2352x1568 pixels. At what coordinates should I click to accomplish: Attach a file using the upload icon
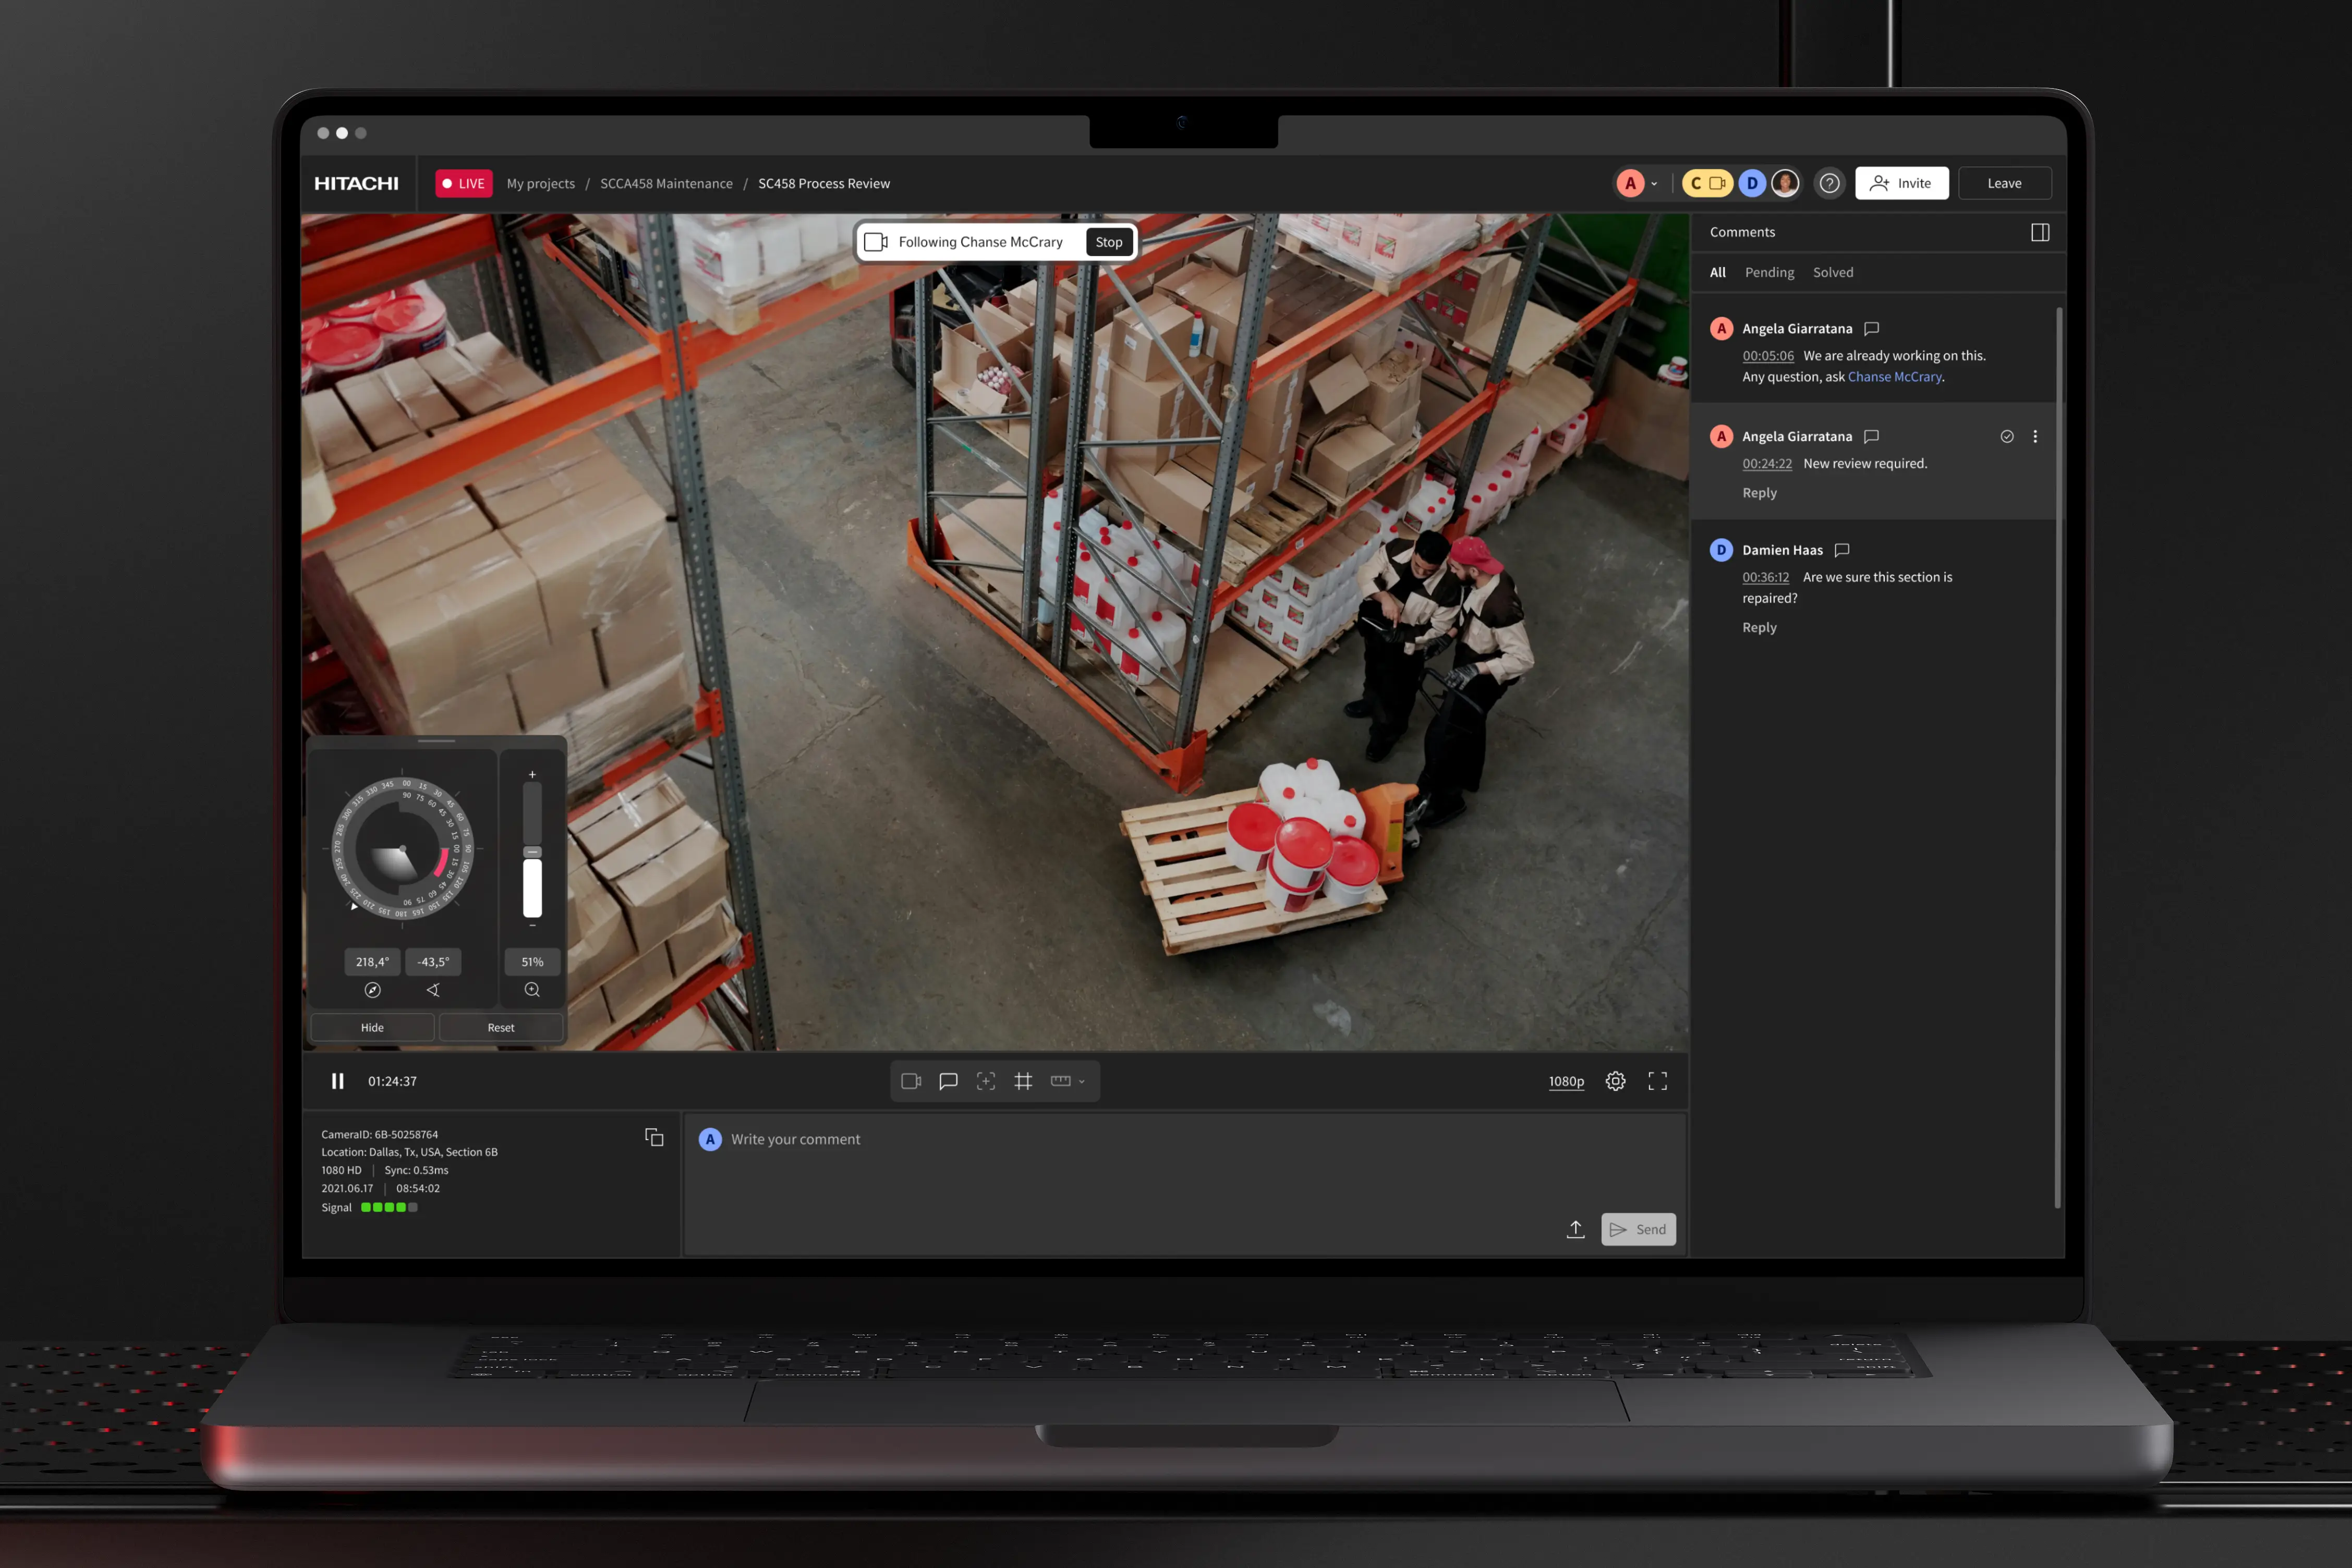click(x=1575, y=1229)
